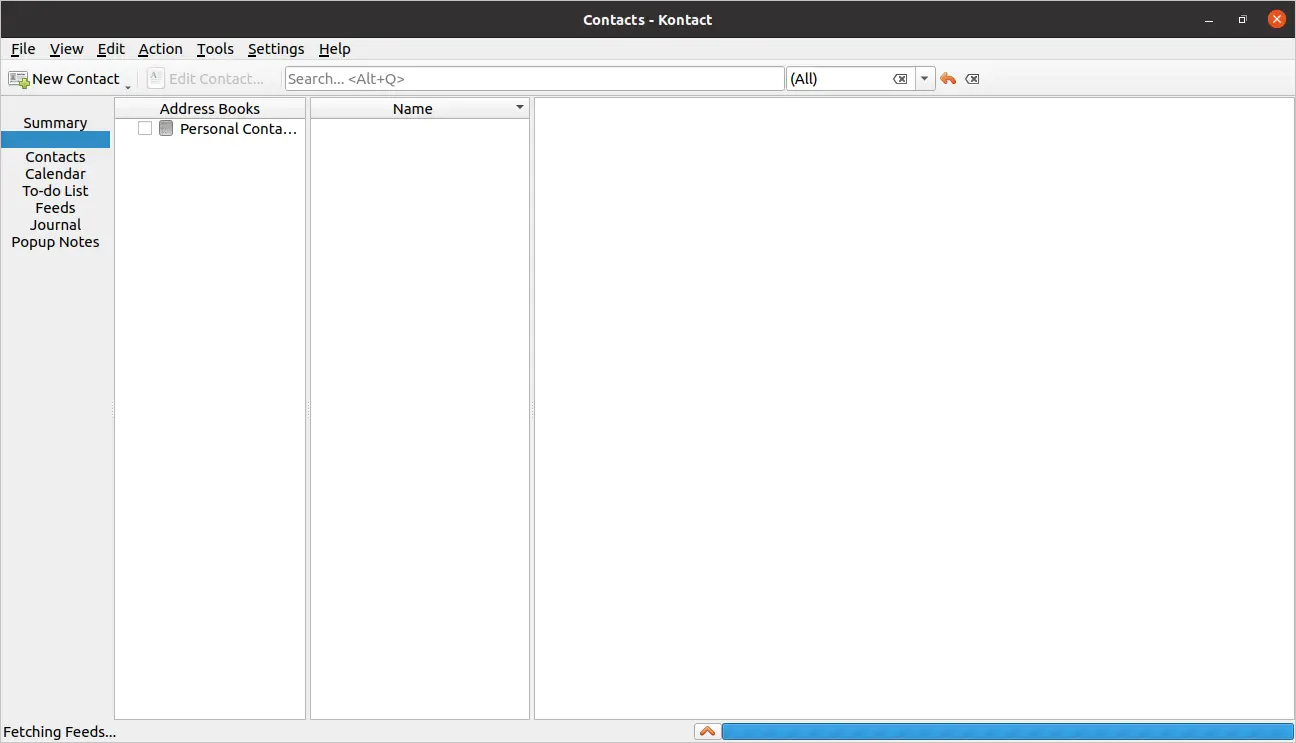
Task: Open the View menu
Action: (67, 49)
